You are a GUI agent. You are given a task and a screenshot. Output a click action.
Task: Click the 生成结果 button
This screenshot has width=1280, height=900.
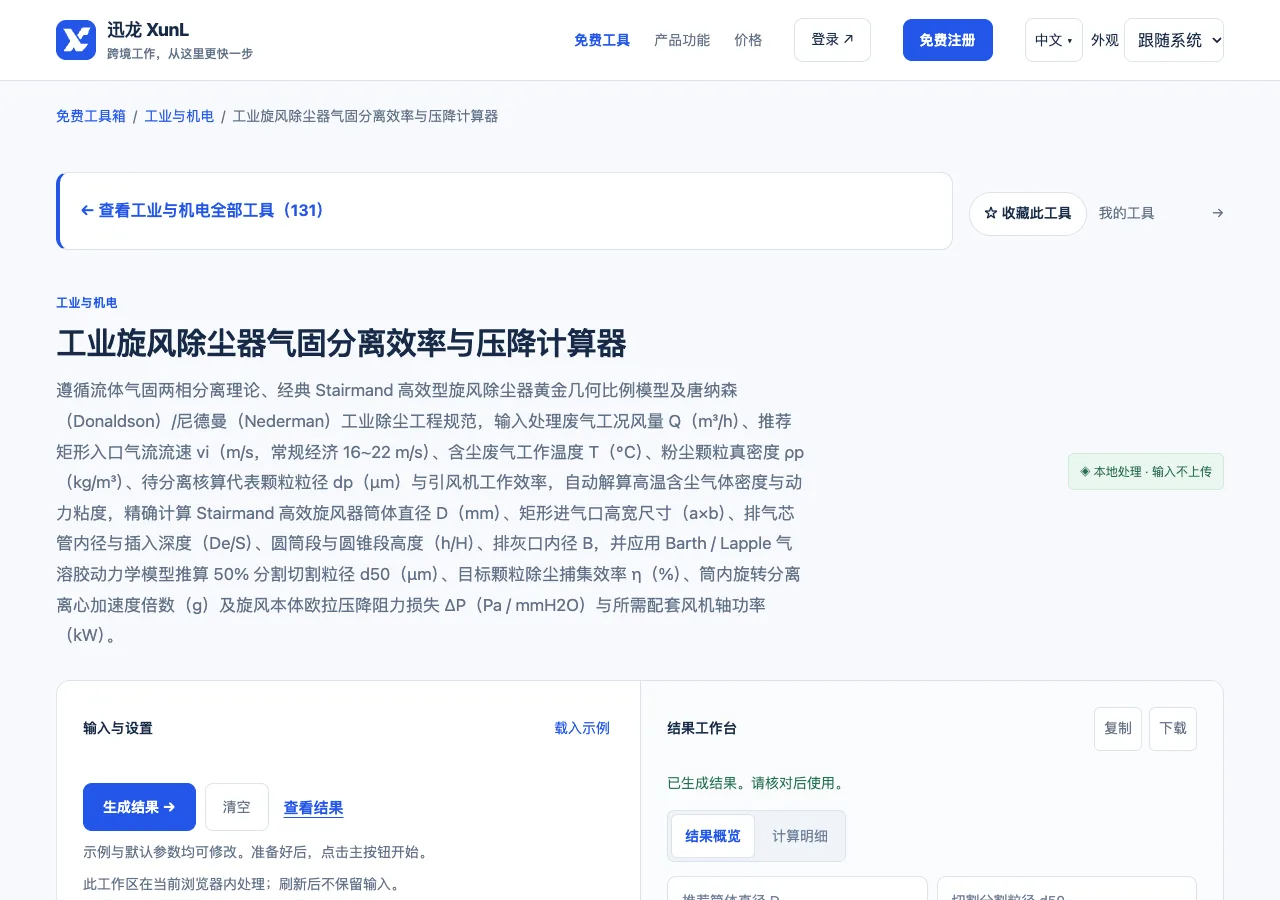(139, 807)
